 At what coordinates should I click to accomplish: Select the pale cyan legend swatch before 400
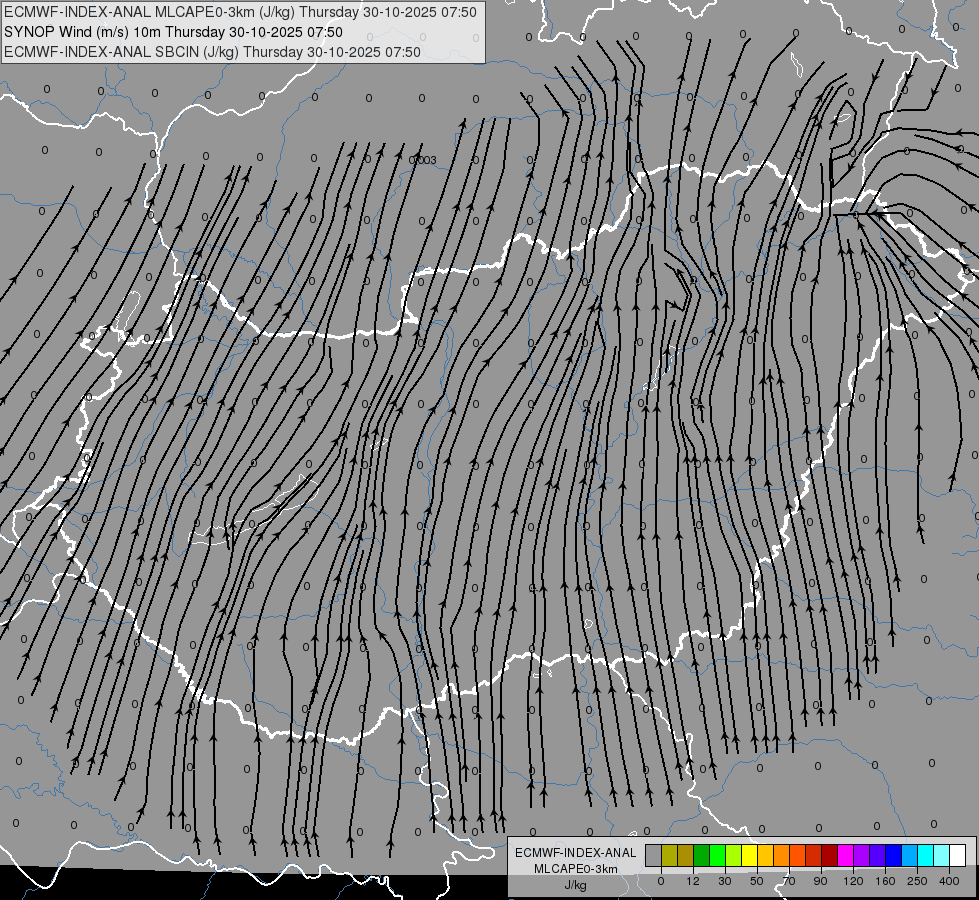pos(942,855)
